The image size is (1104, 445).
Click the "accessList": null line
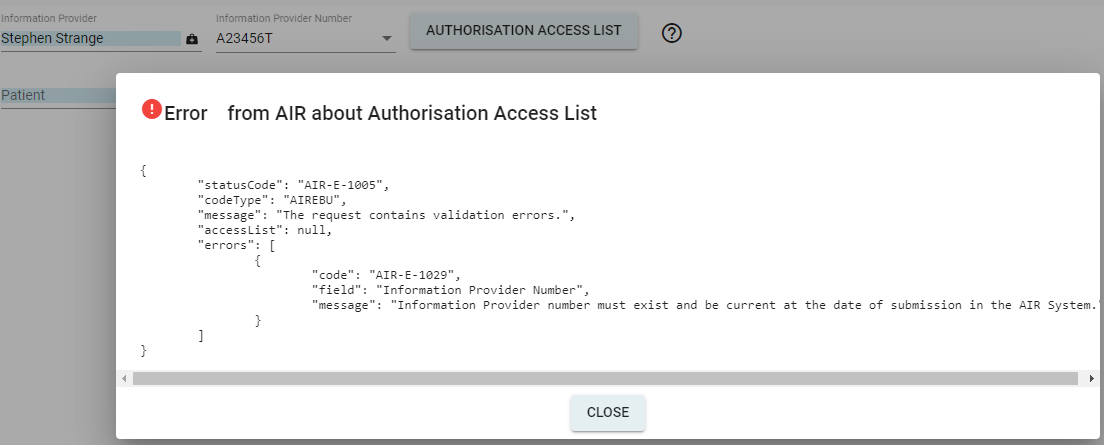(265, 230)
